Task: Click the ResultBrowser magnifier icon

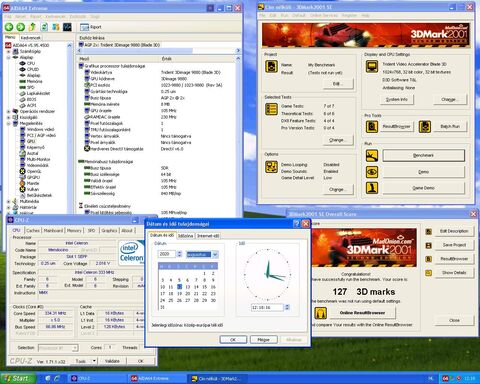Action: pyautogui.click(x=372, y=127)
